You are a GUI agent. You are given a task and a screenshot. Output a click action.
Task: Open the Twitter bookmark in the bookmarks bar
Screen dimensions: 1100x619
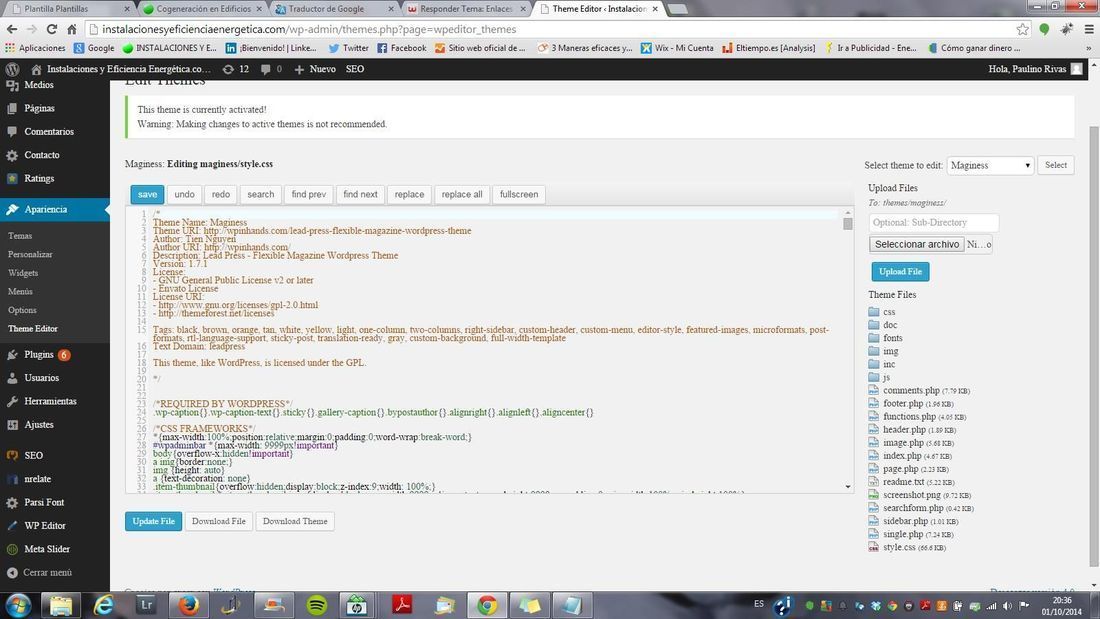coord(349,48)
